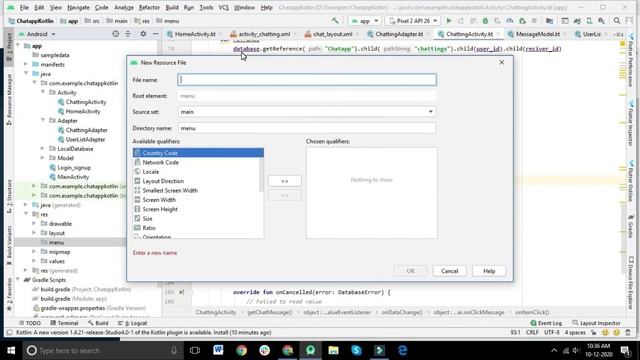
Task: Select Screen Height qualifier
Action: click(x=198, y=209)
